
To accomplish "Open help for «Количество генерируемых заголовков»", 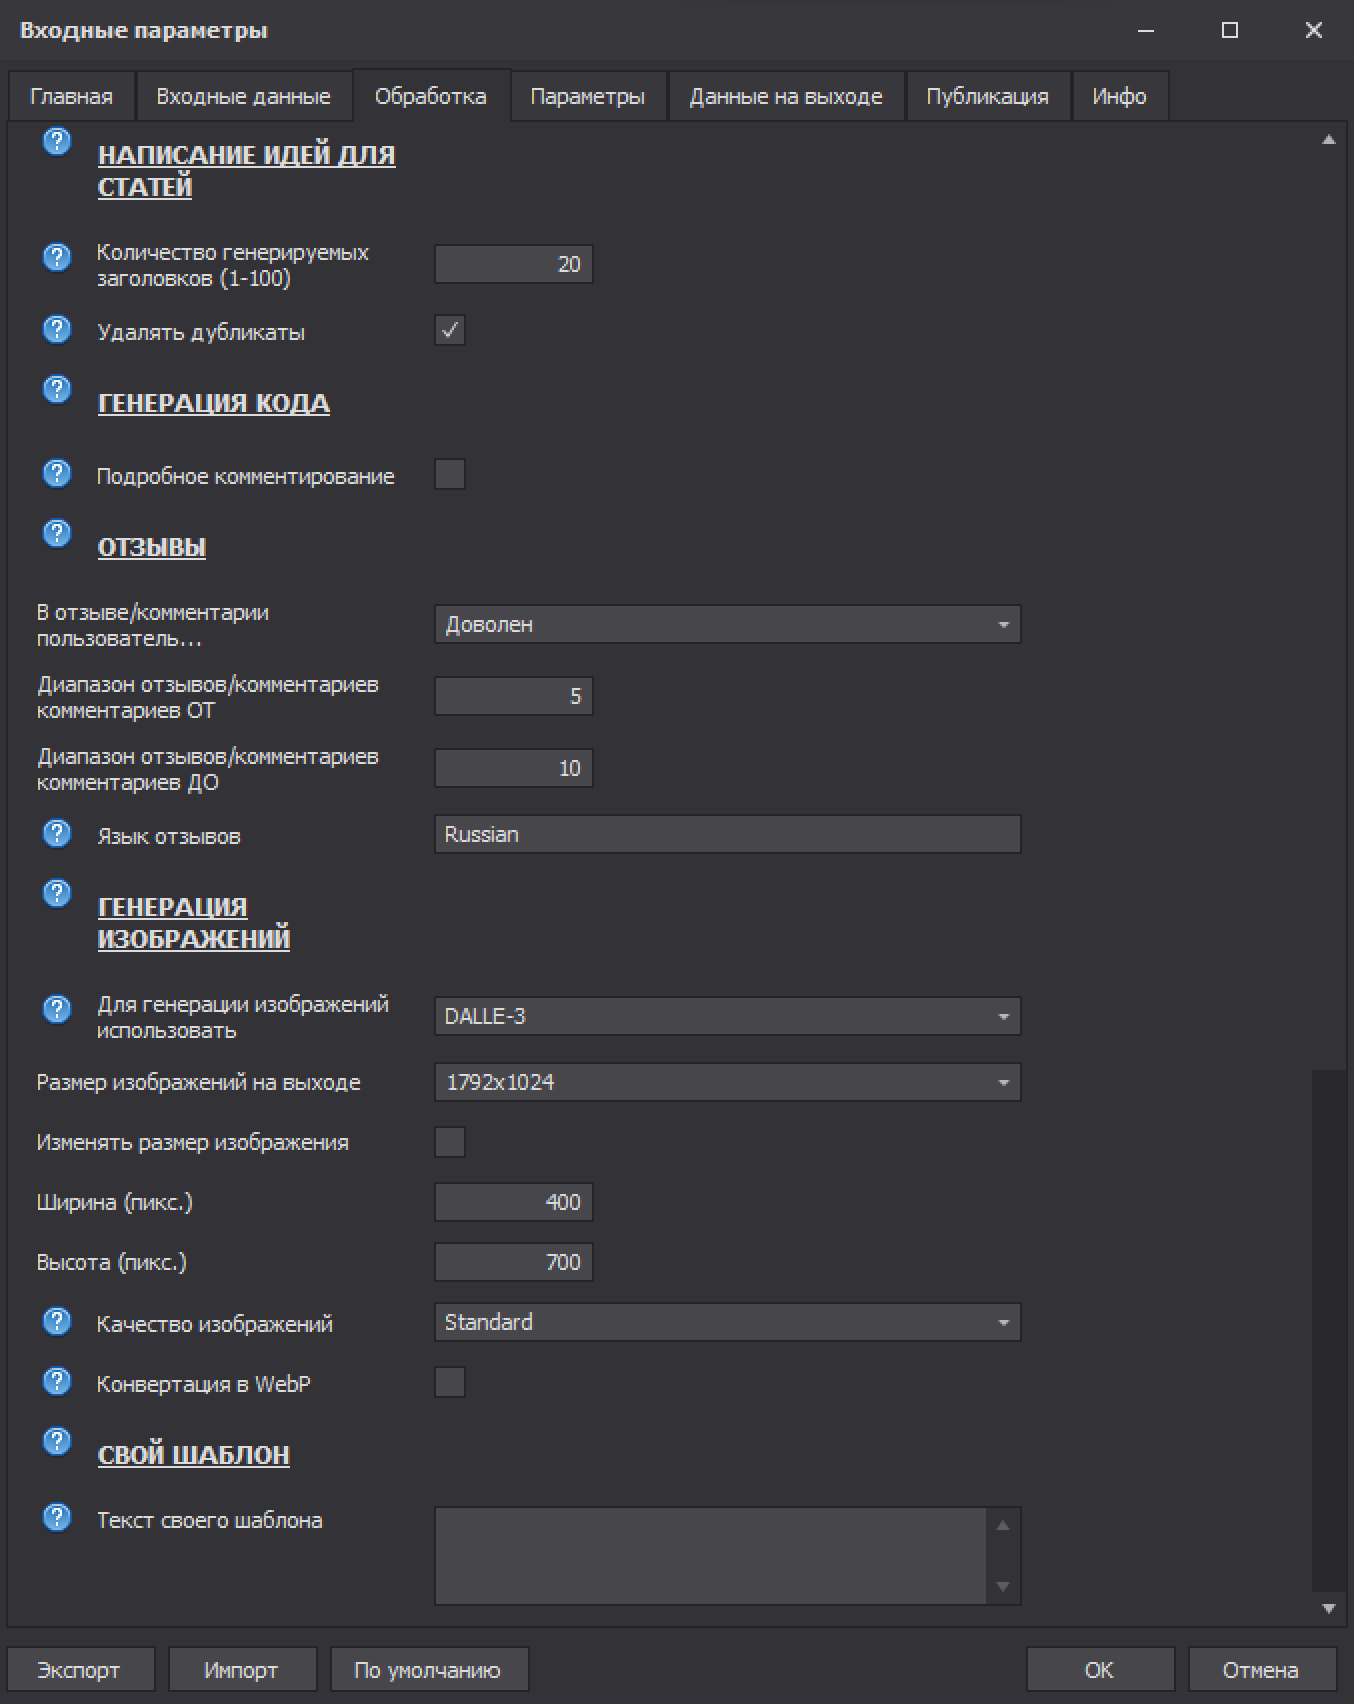I will [x=57, y=257].
